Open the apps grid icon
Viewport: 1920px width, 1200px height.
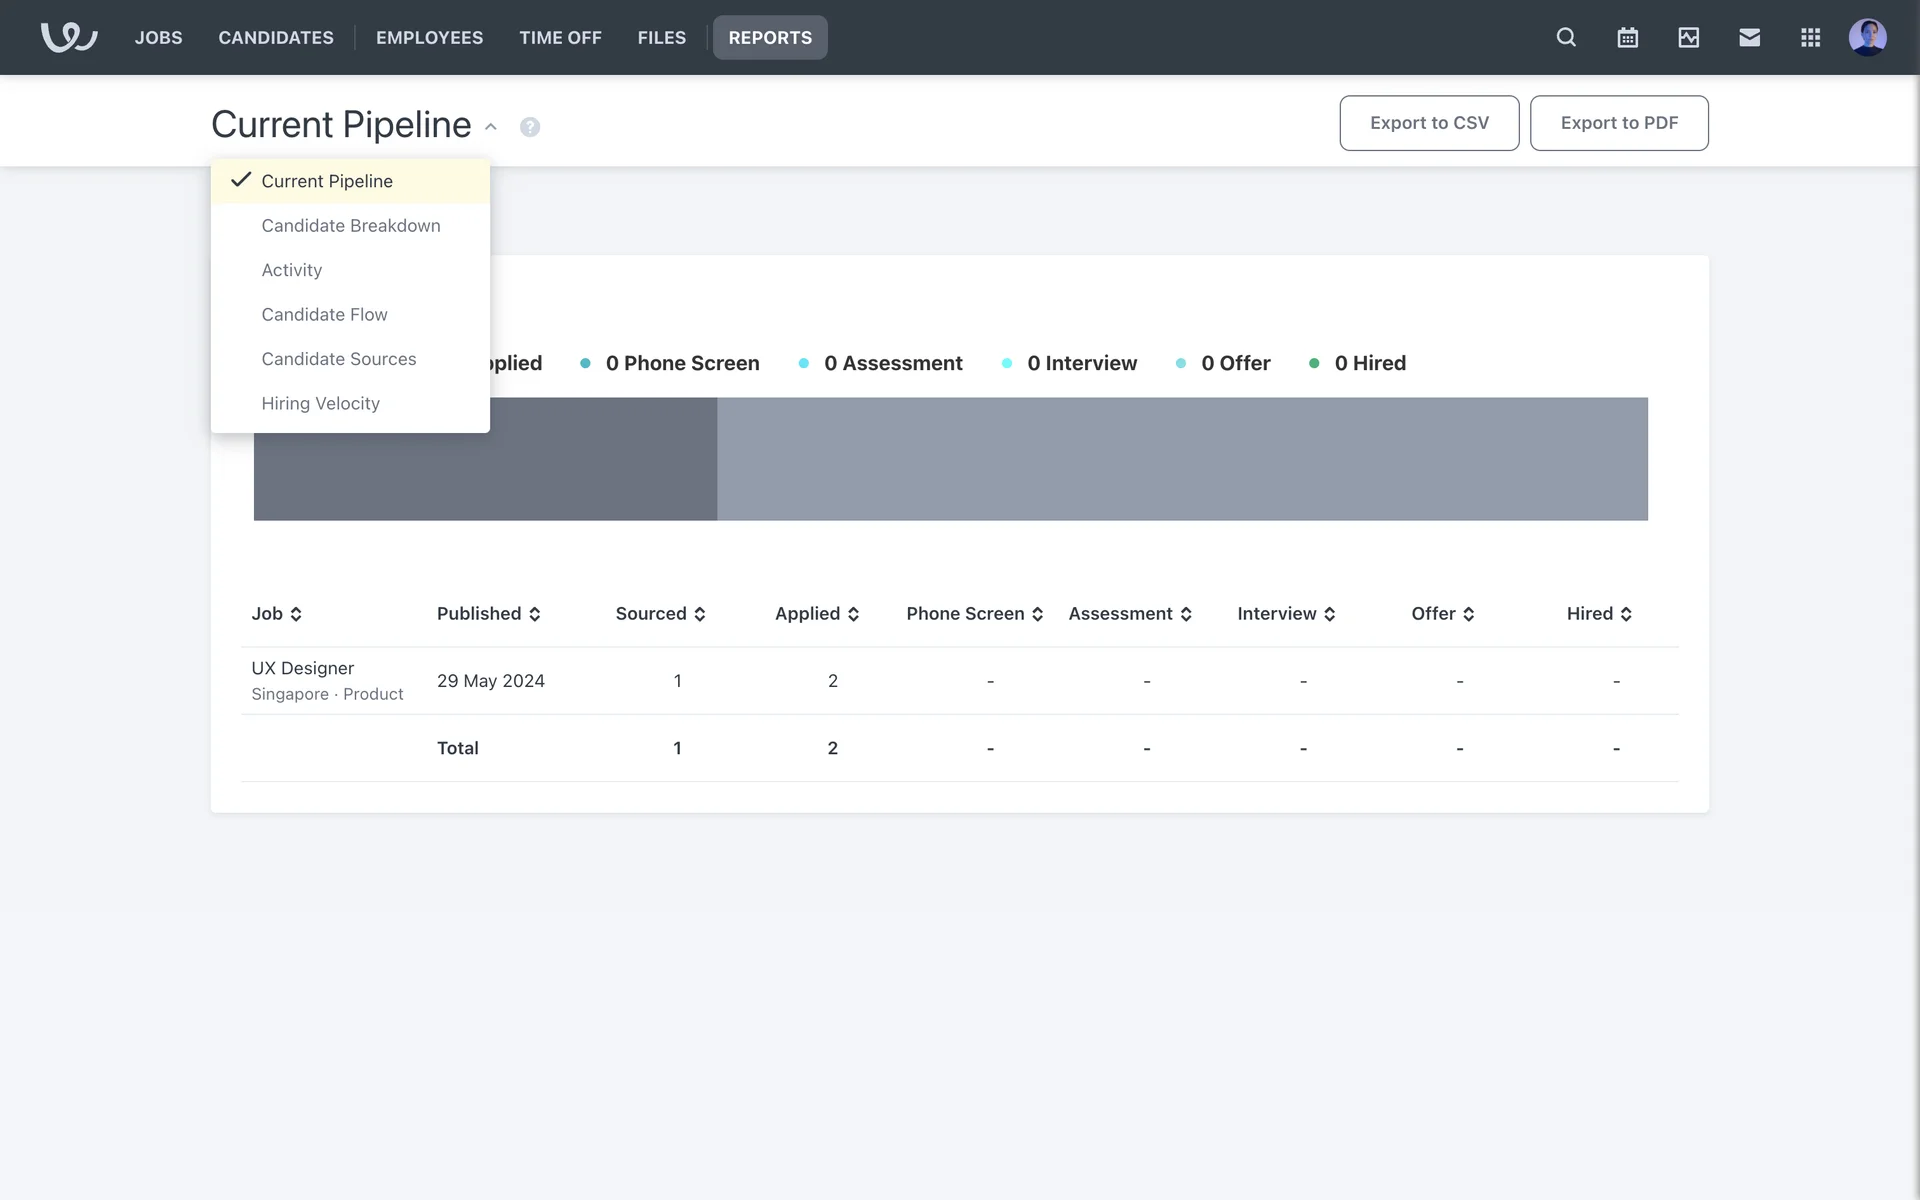(x=1810, y=37)
